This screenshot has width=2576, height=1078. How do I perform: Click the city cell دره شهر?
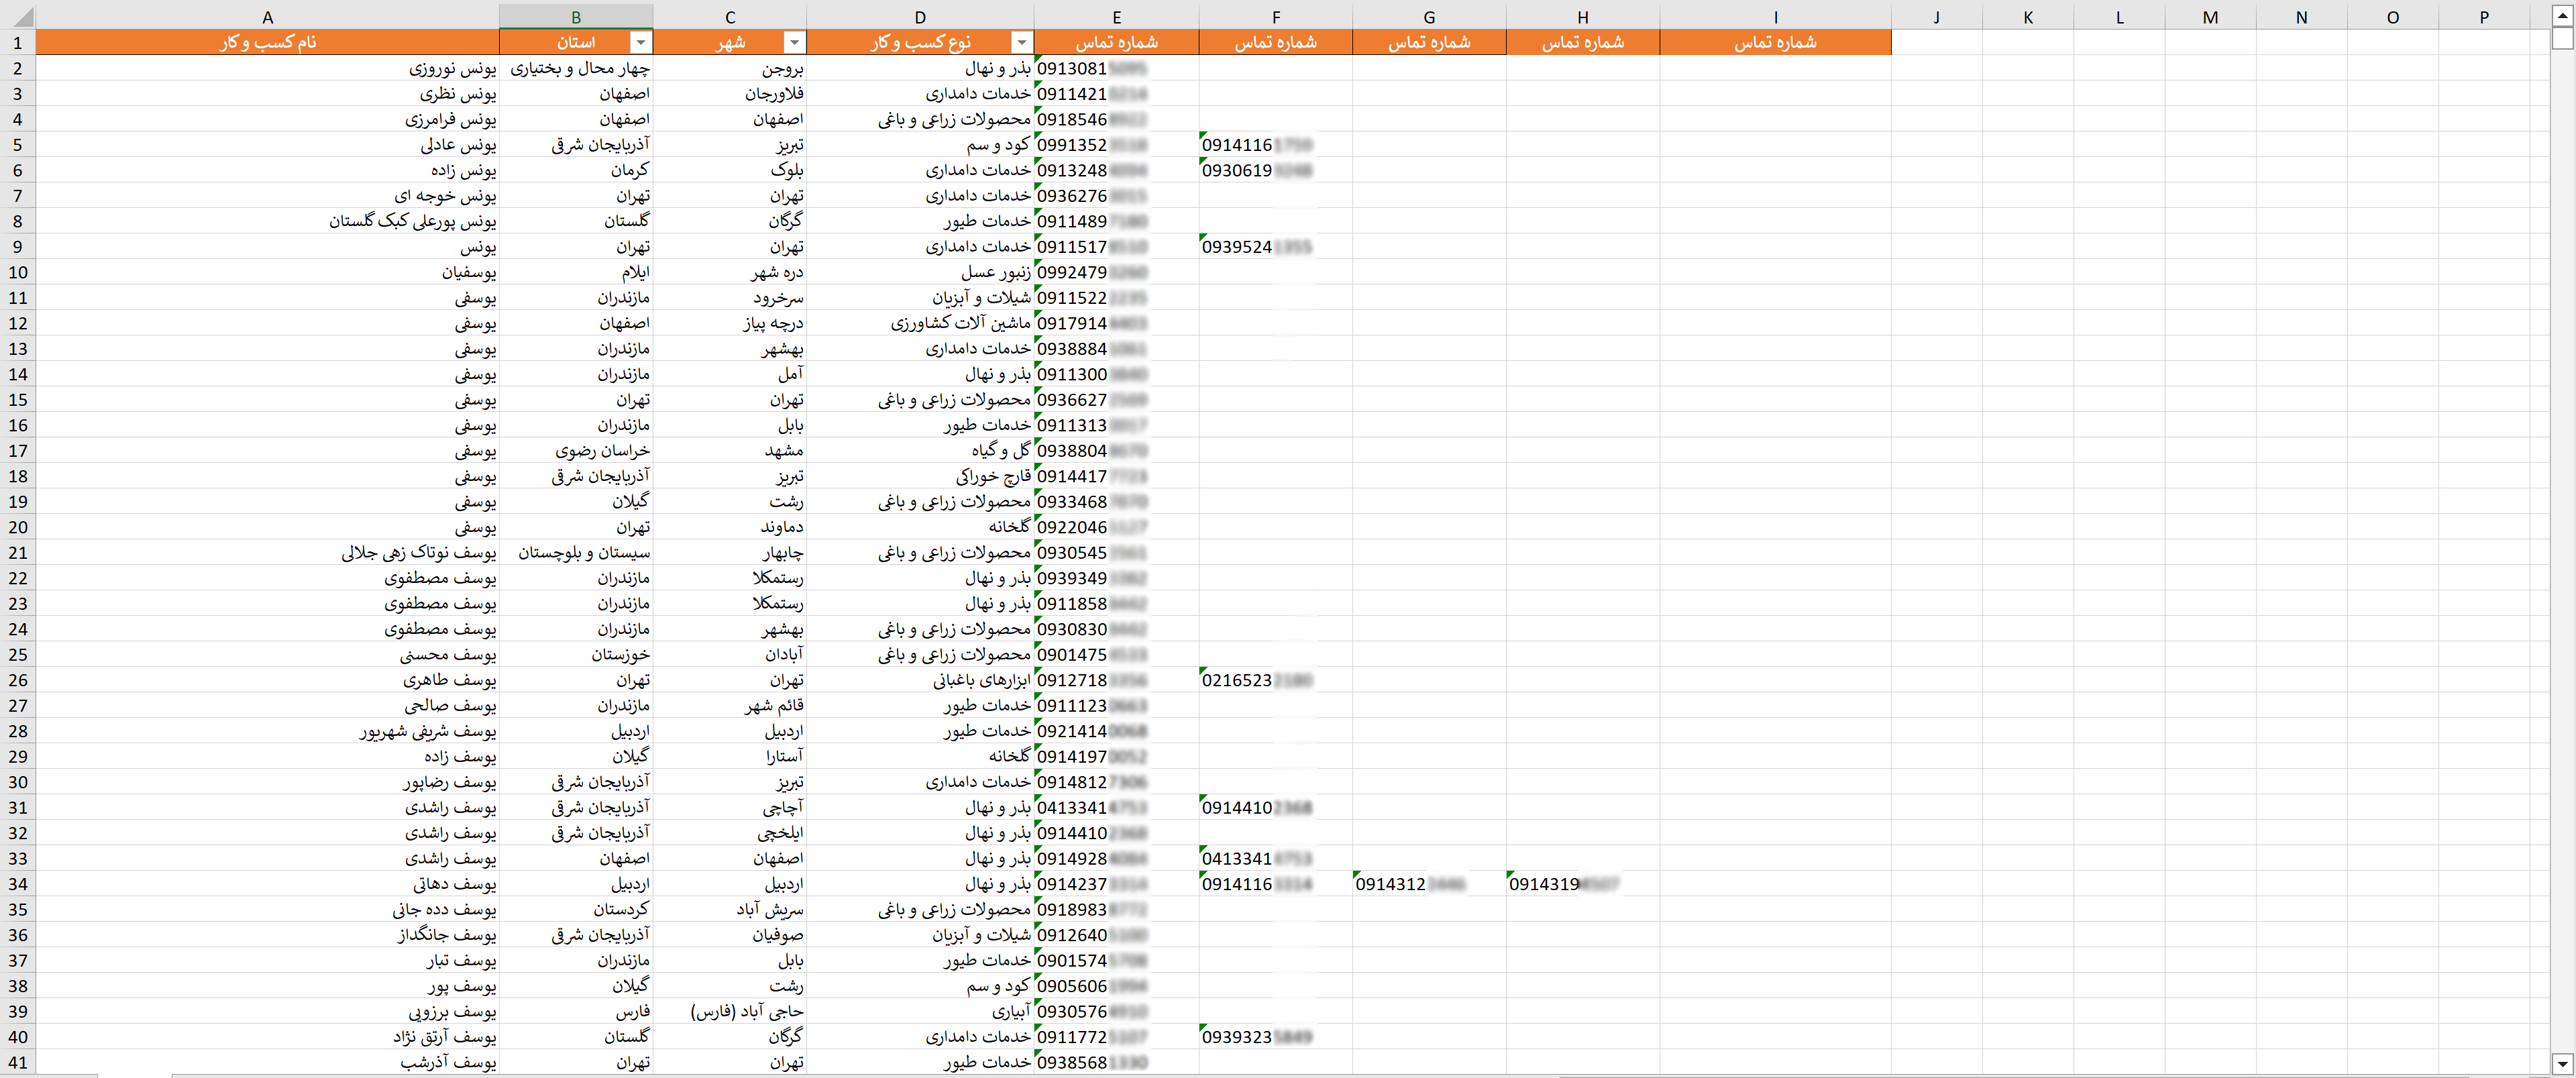click(730, 272)
